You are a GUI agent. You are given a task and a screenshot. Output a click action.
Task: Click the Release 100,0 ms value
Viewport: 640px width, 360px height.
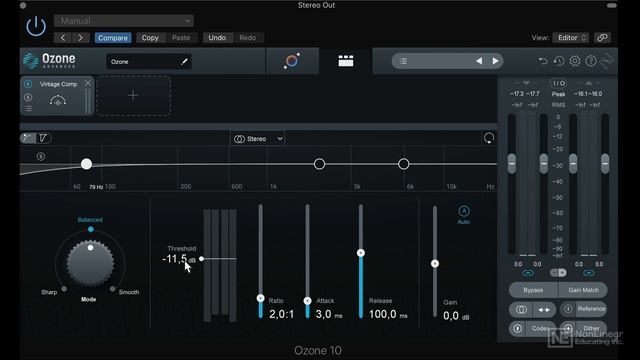coord(388,314)
